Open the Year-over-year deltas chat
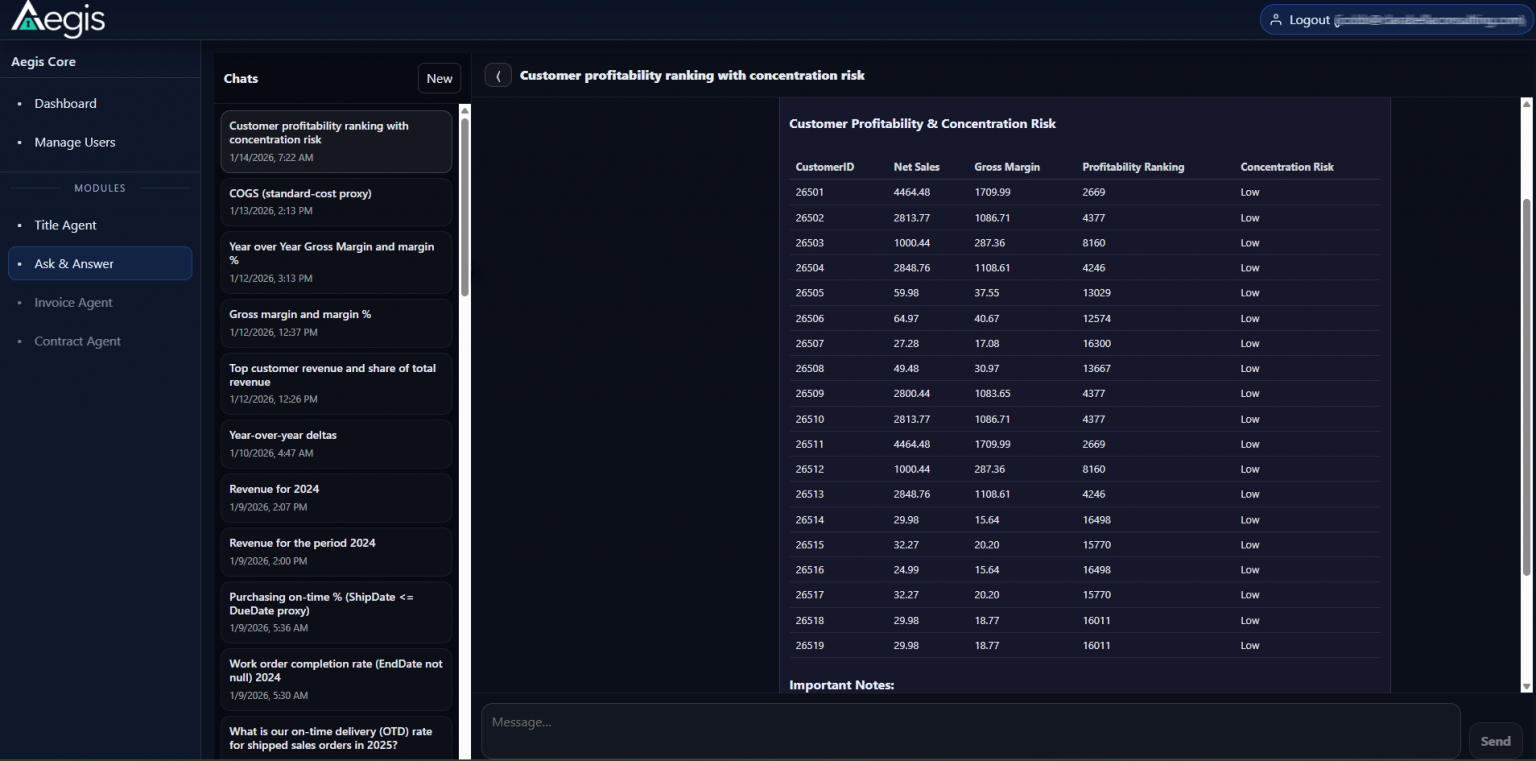 (336, 443)
